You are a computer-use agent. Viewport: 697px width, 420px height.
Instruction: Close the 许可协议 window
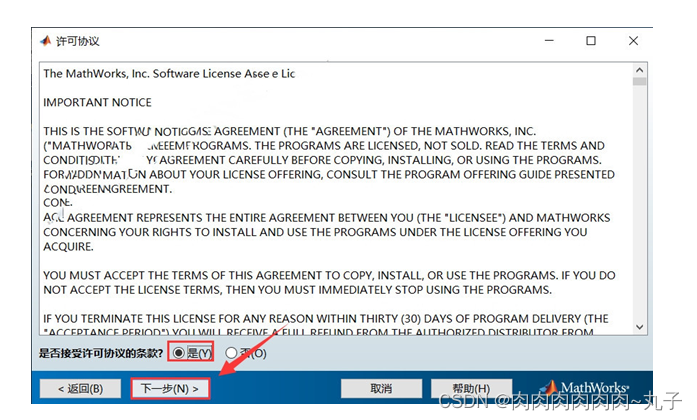coord(633,41)
